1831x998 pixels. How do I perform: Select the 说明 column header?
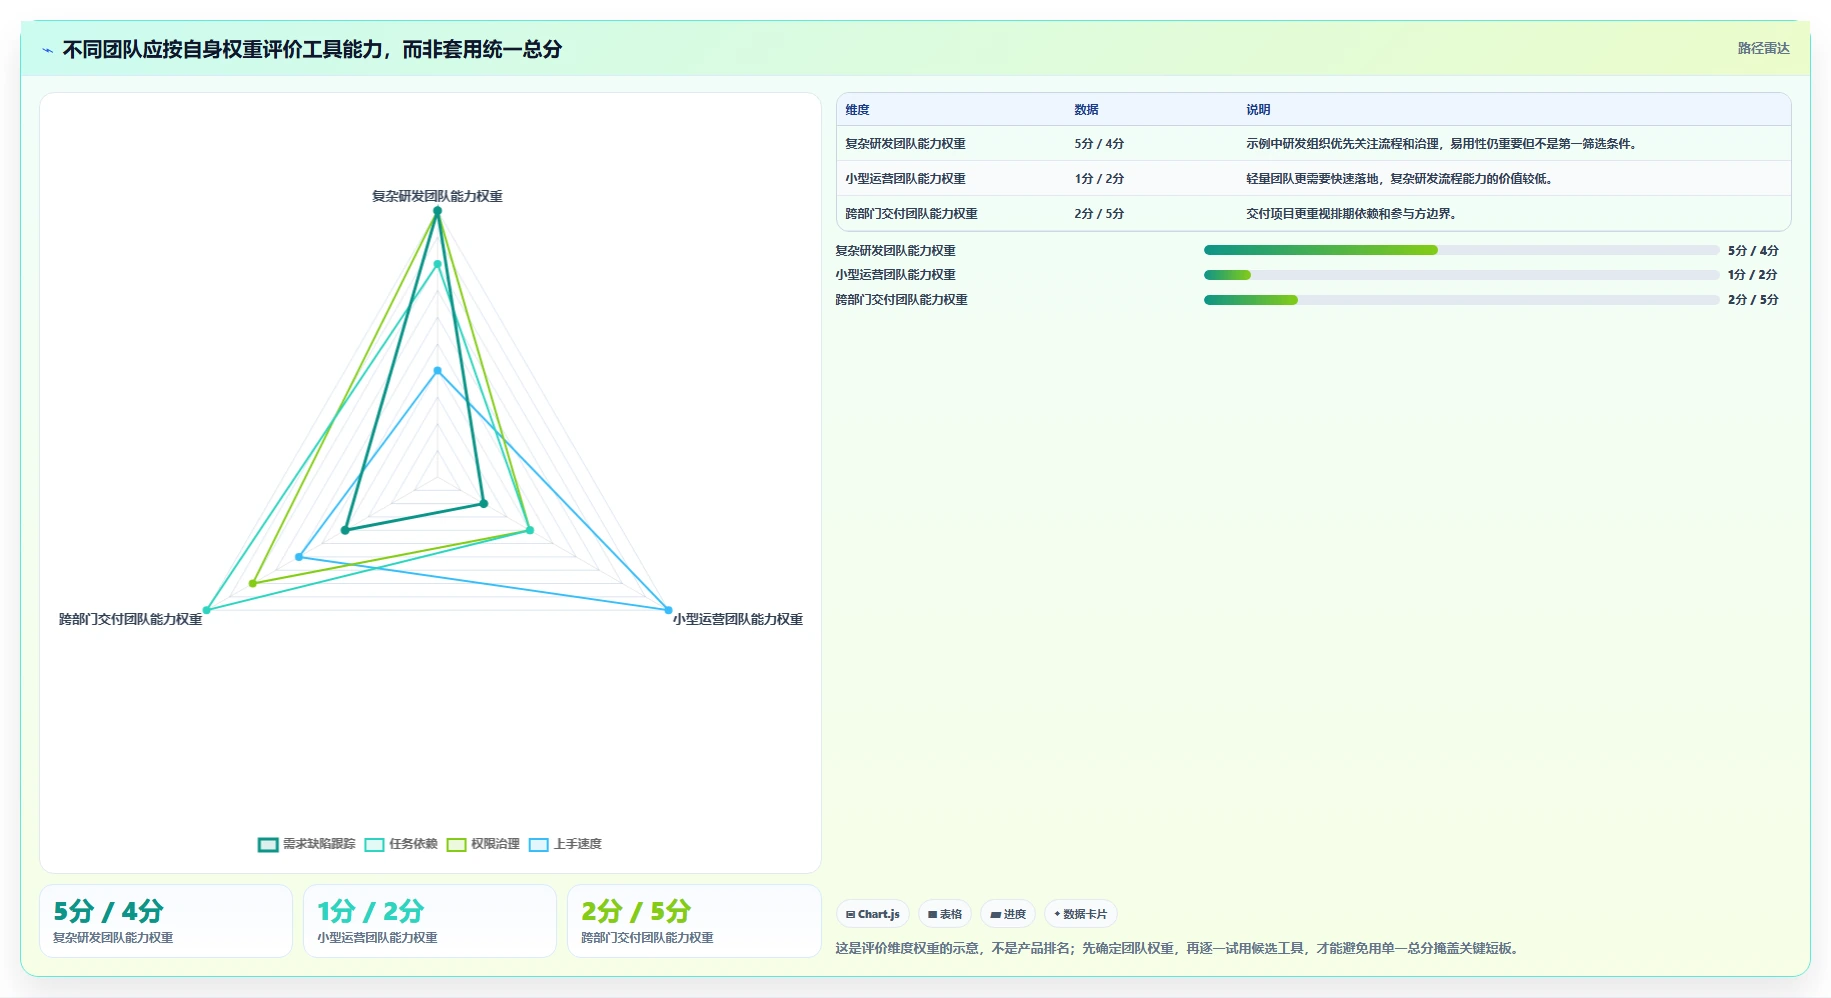point(1258,110)
